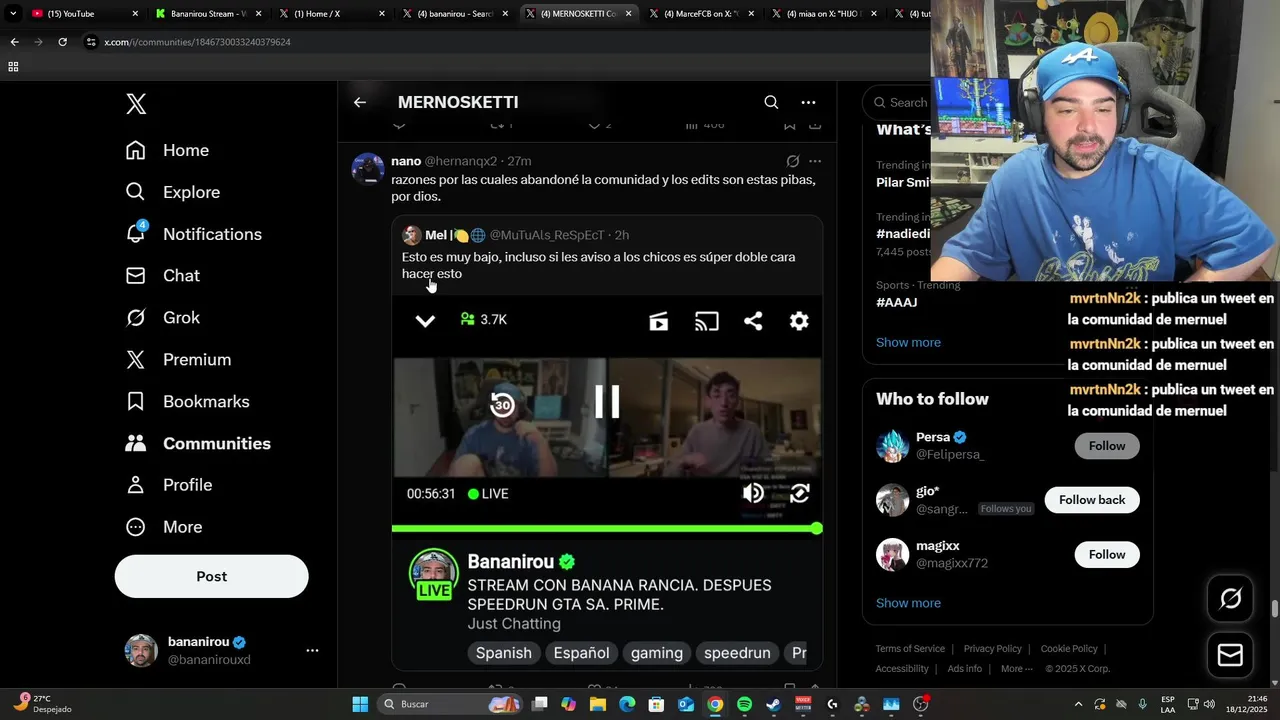The width and height of the screenshot is (1280, 720).
Task: Open Grok explain icon on nano's post
Action: [x=792, y=161]
